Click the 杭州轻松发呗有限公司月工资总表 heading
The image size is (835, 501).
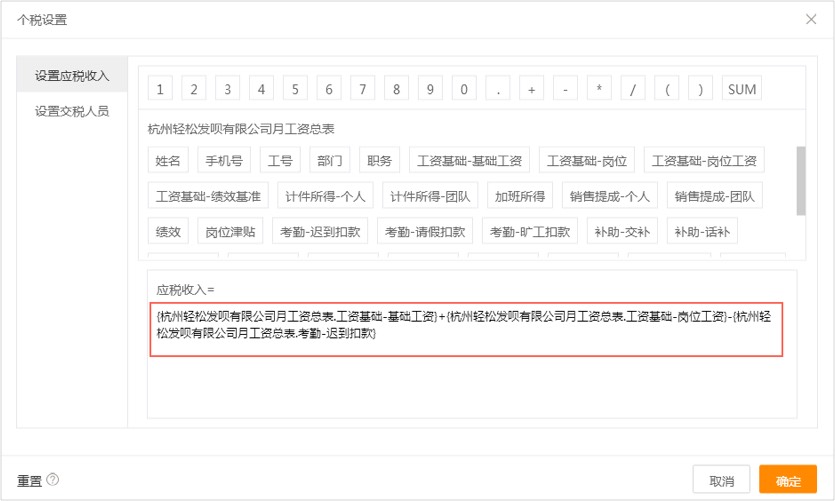click(x=241, y=128)
